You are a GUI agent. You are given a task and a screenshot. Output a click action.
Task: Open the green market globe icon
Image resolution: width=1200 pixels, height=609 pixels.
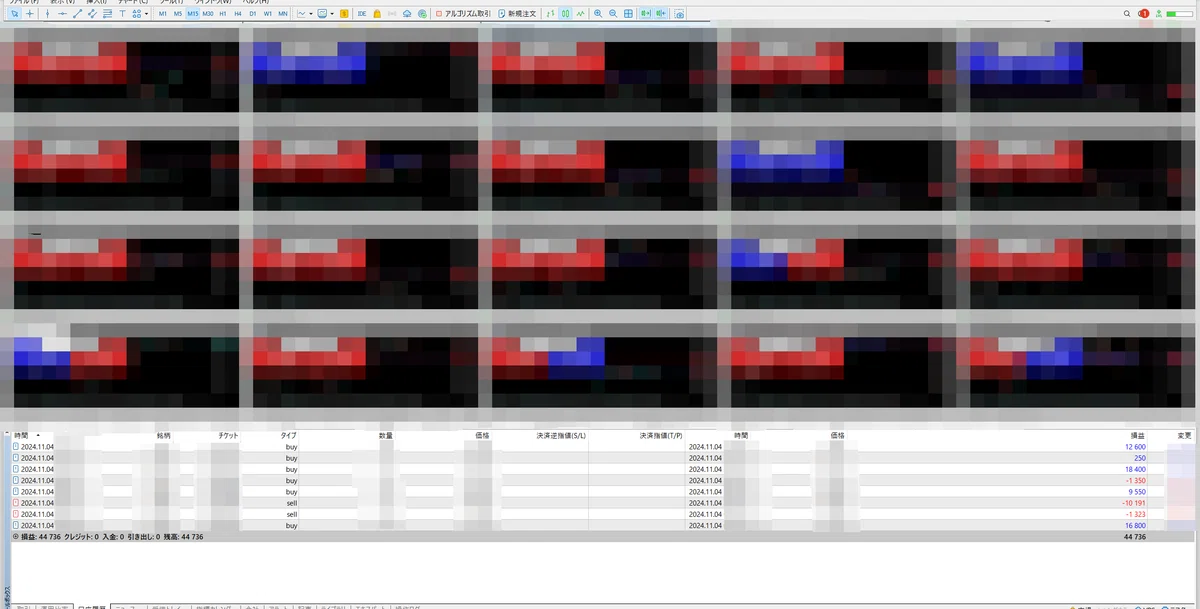click(x=421, y=14)
